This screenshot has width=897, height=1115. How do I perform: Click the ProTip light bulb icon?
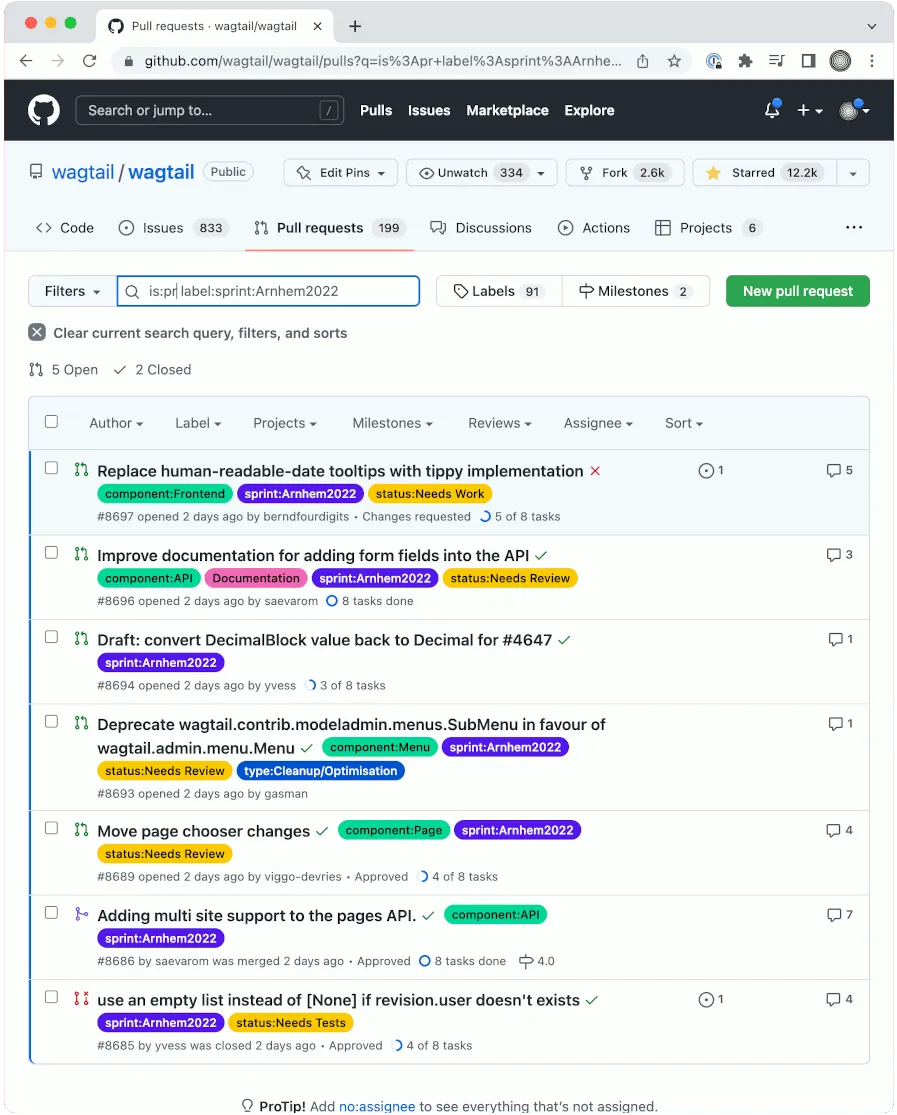pyautogui.click(x=247, y=1105)
